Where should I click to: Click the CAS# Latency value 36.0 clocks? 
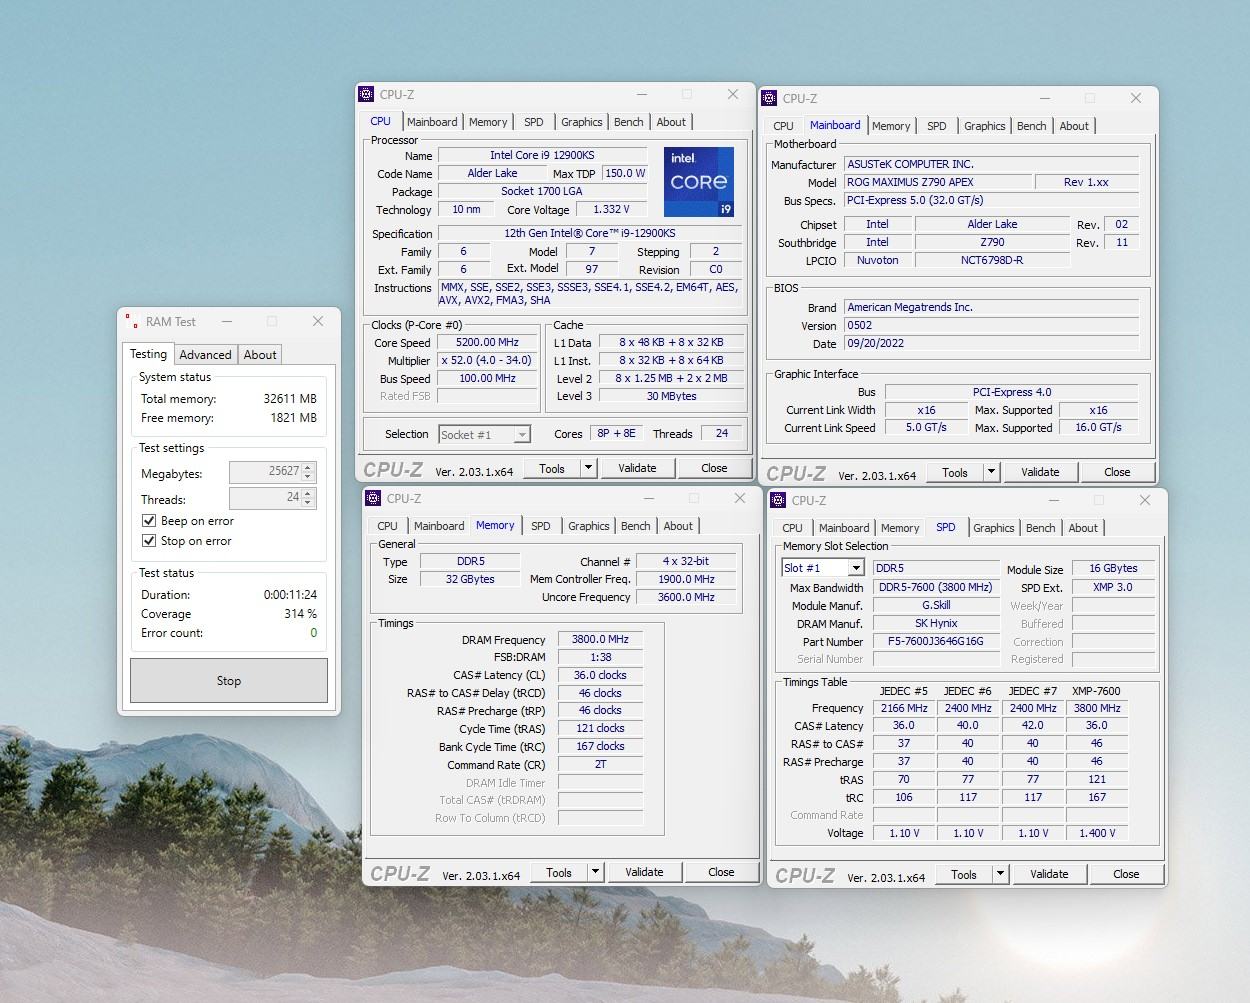[x=600, y=675]
